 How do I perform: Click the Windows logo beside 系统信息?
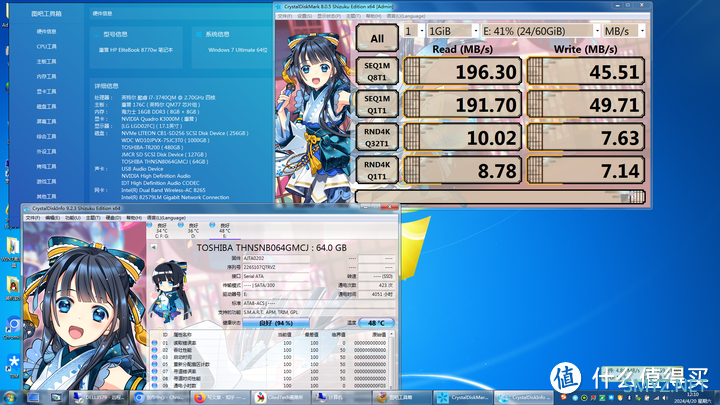[x=199, y=34]
